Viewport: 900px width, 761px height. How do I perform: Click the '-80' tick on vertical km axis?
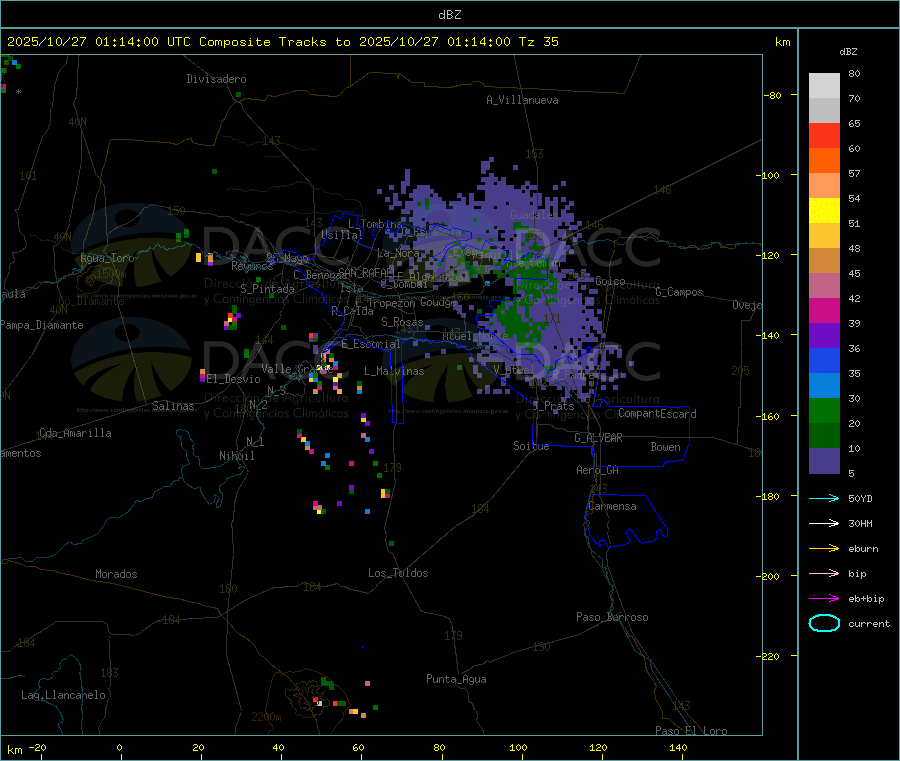[x=773, y=95]
